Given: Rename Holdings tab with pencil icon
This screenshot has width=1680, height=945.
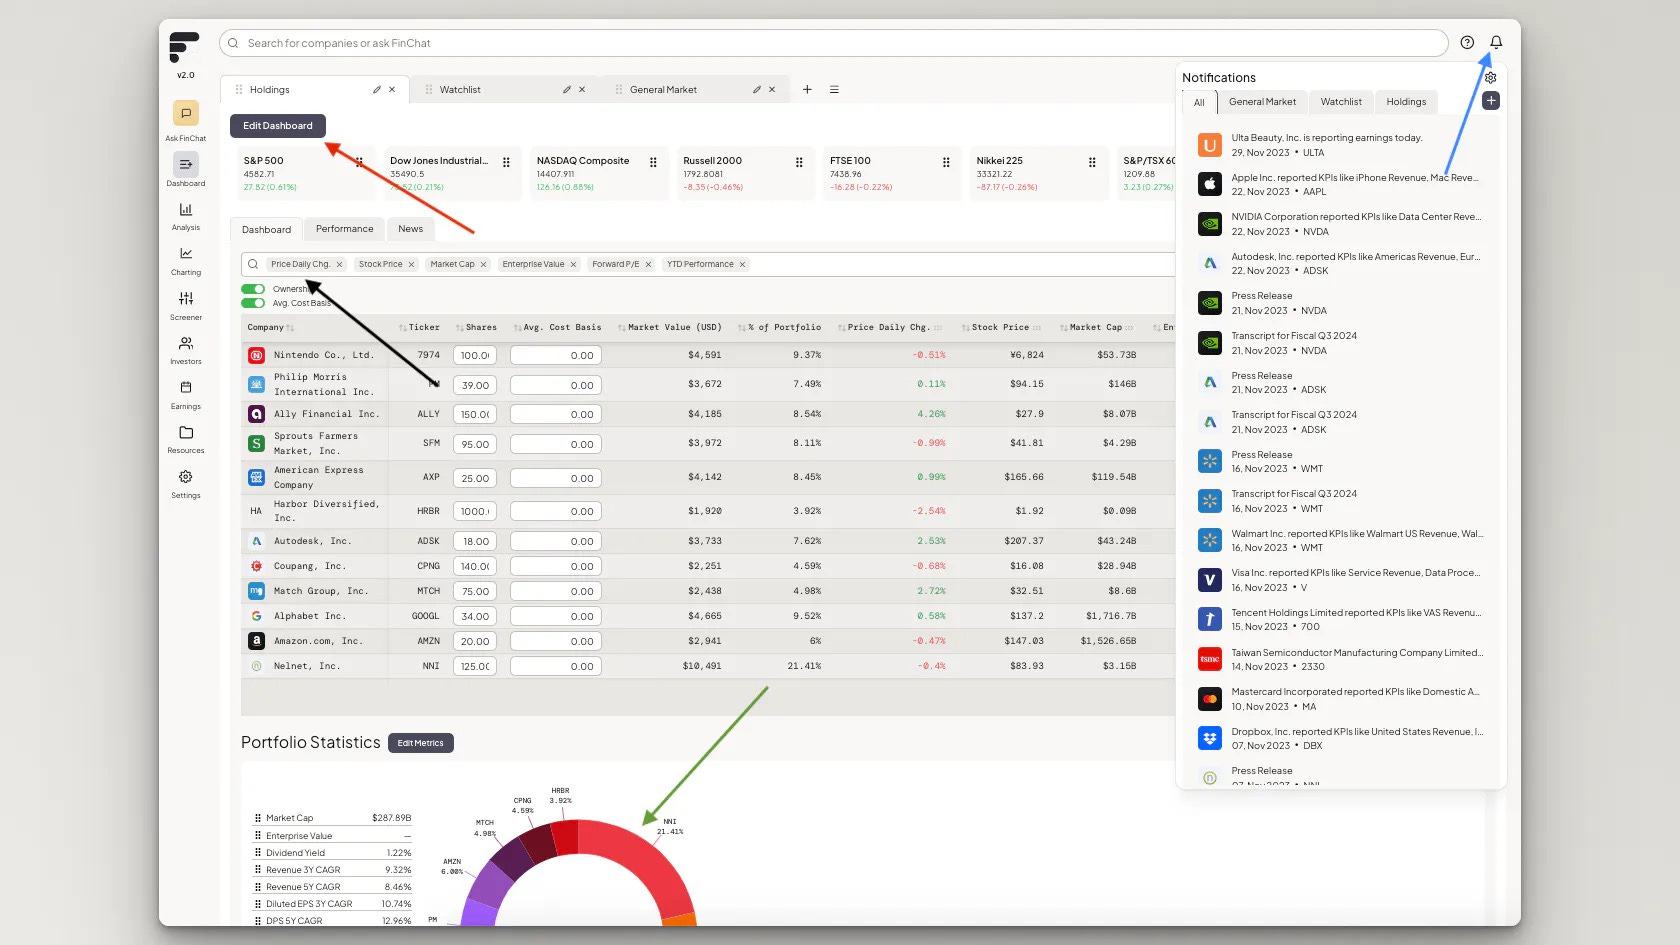Looking at the screenshot, I should click(x=377, y=90).
